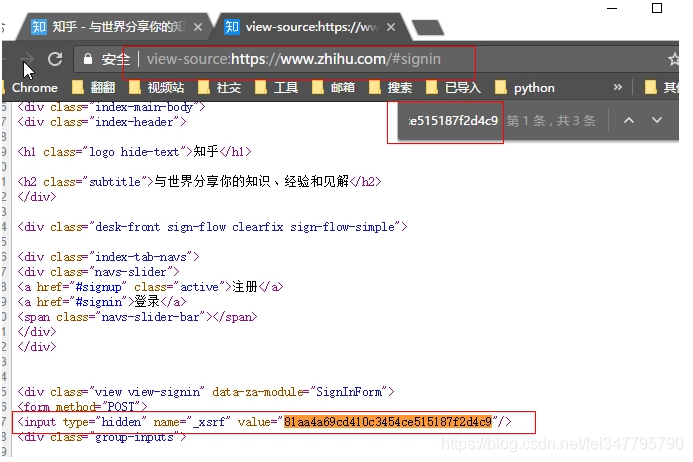Open the python bookmark folder
This screenshot has height=462, width=693.
[525, 88]
